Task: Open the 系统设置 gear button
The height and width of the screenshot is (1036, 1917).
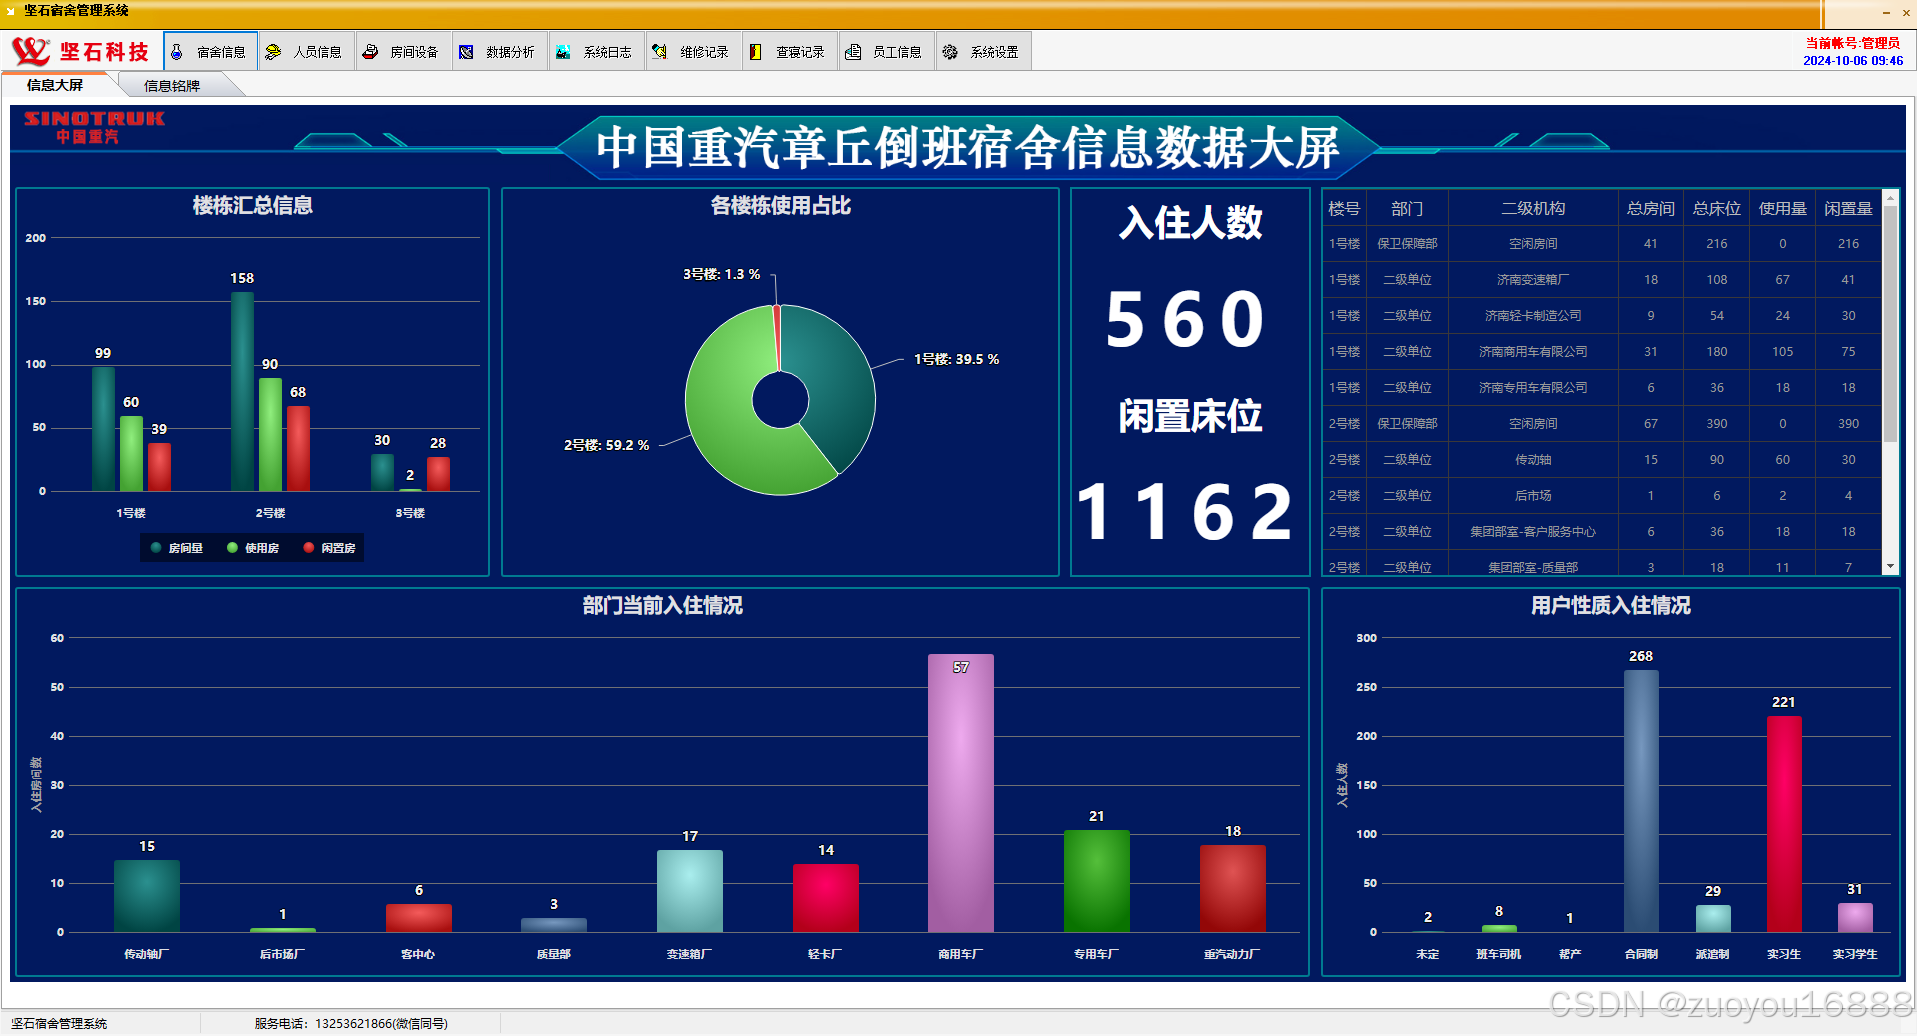Action: tap(984, 52)
